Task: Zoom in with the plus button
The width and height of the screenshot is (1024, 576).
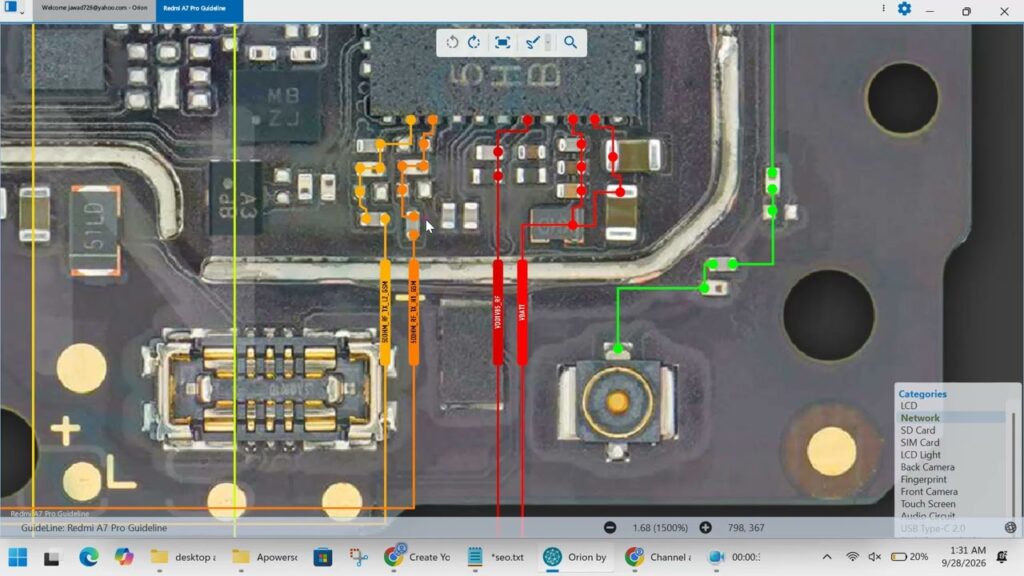Action: pos(705,528)
